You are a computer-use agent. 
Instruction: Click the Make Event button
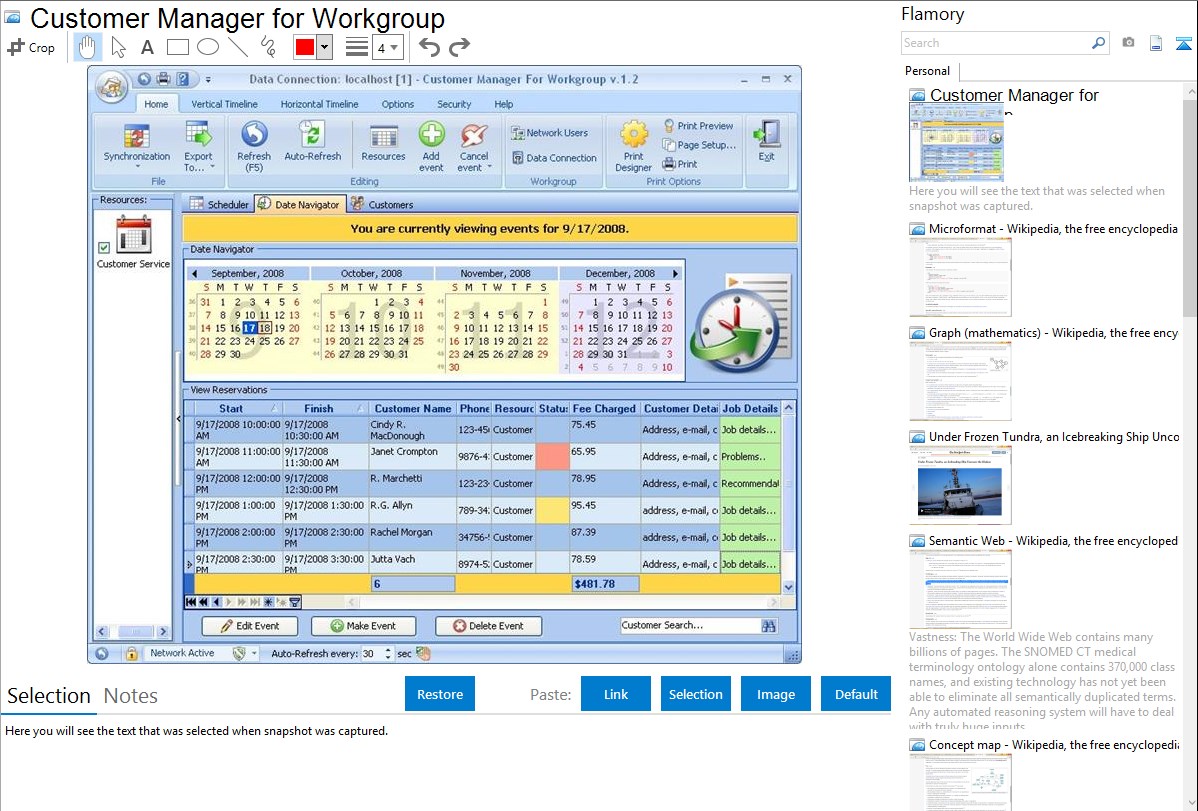click(364, 626)
